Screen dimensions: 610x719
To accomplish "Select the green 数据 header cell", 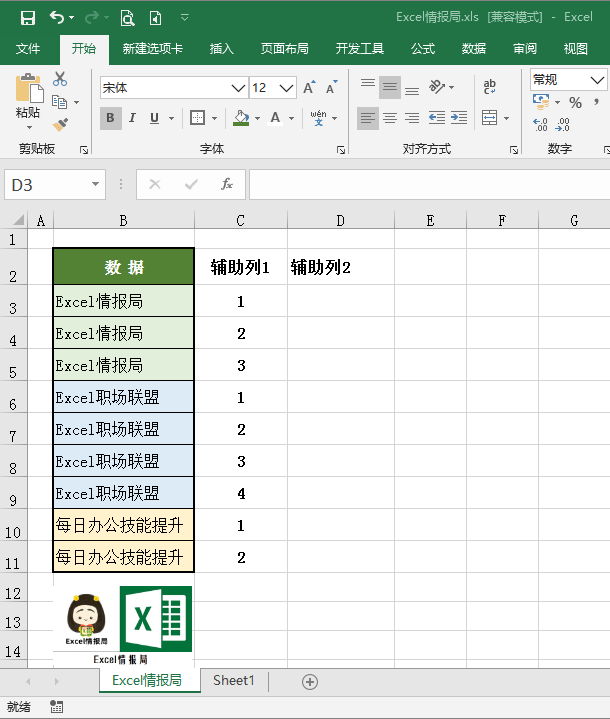I will [124, 267].
